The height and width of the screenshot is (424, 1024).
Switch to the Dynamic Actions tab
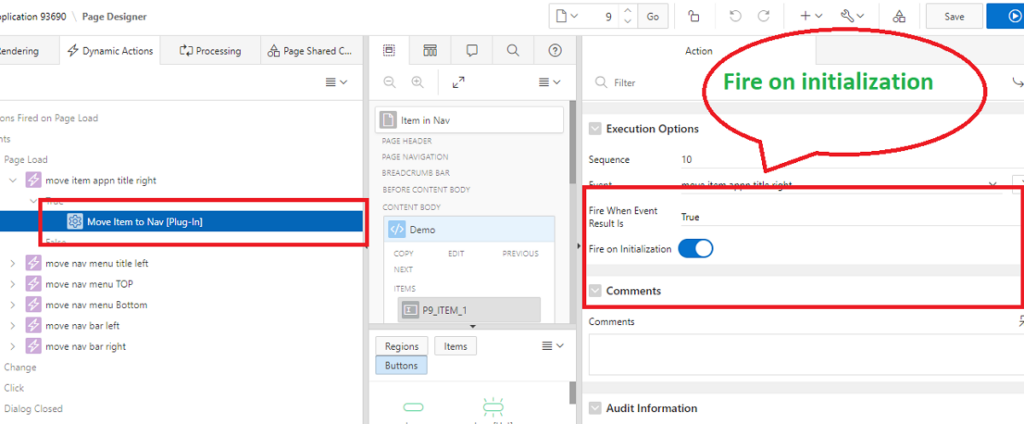[x=110, y=51]
